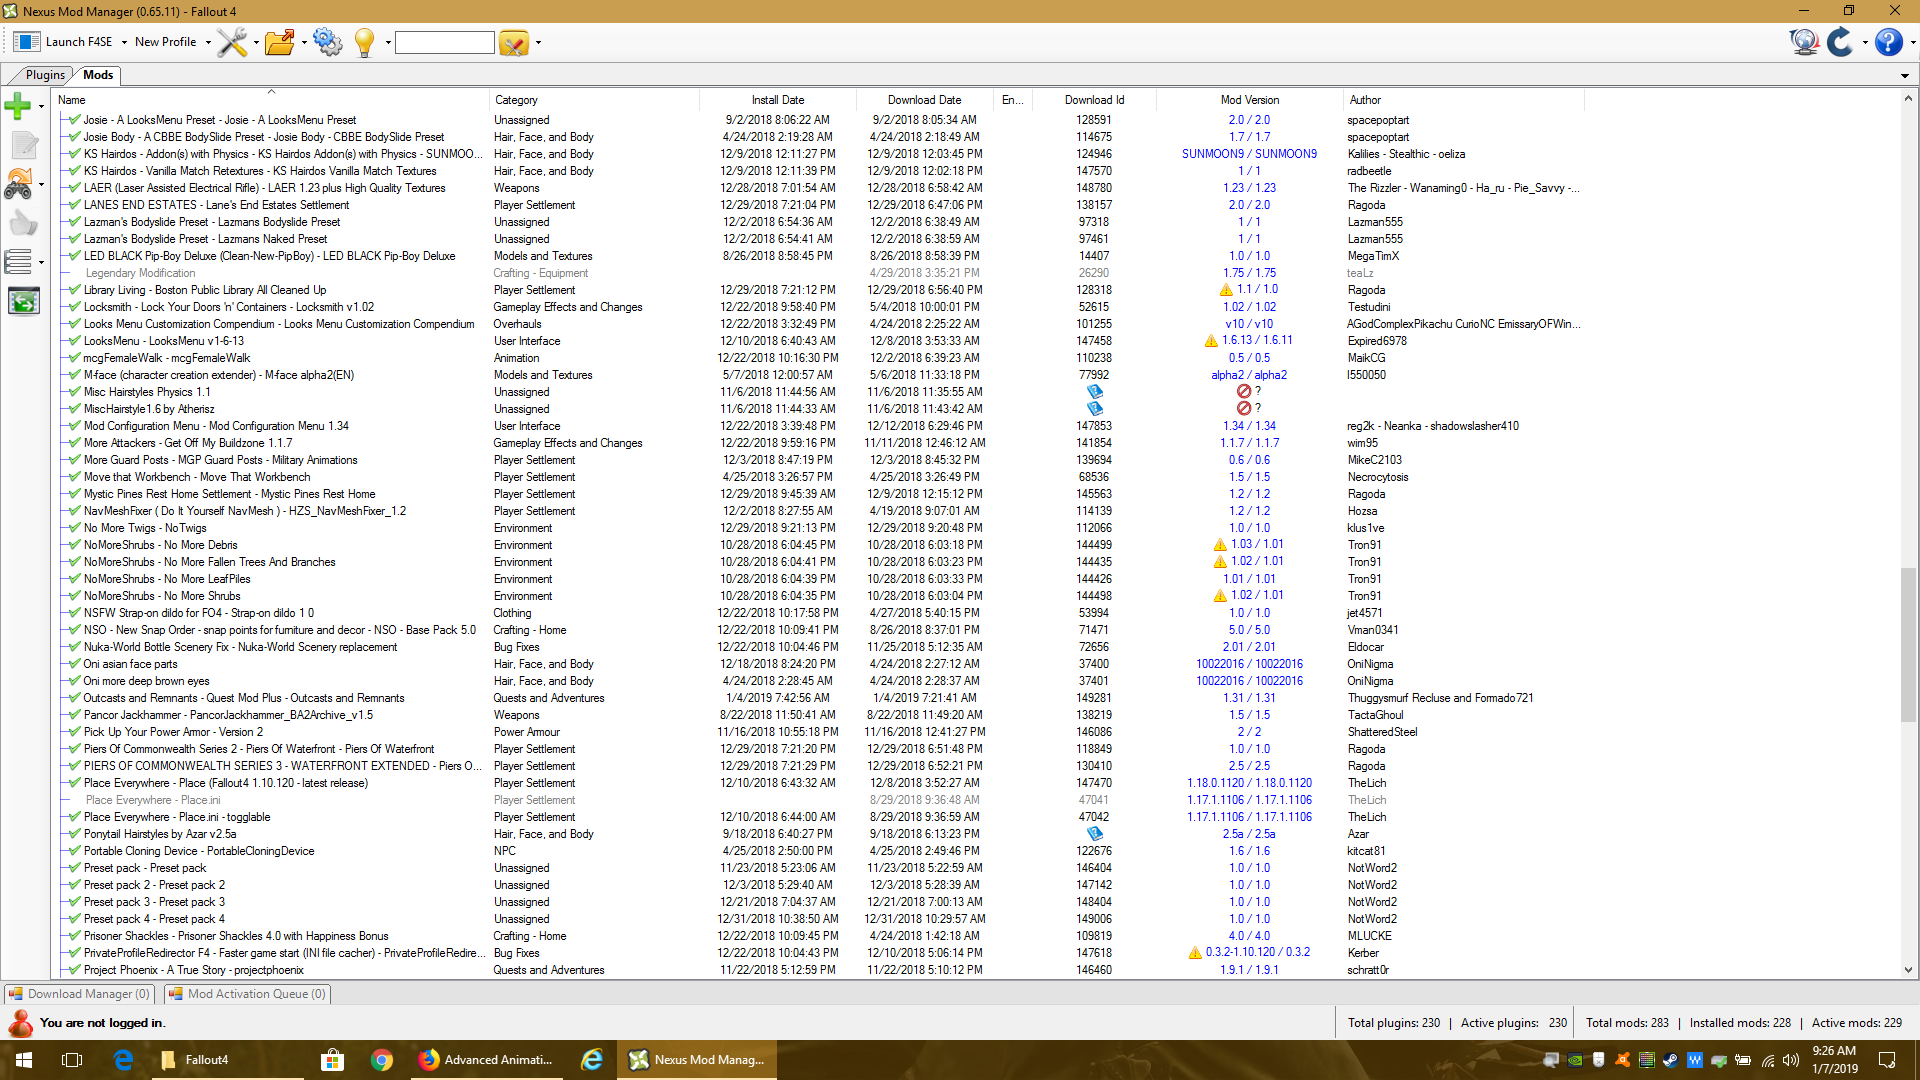Expand the New Profile dropdown arrow

tap(208, 43)
